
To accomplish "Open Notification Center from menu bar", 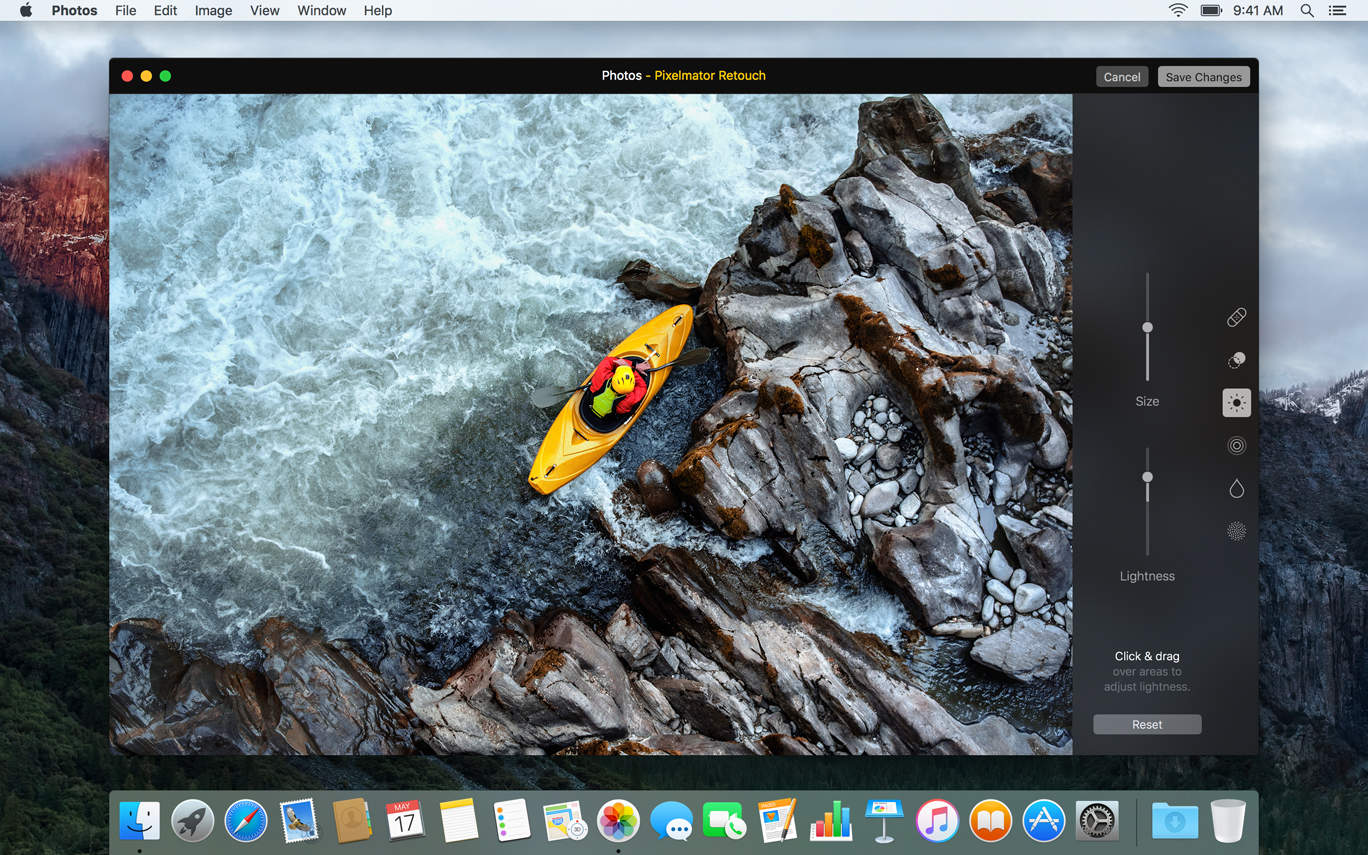I will (1337, 10).
